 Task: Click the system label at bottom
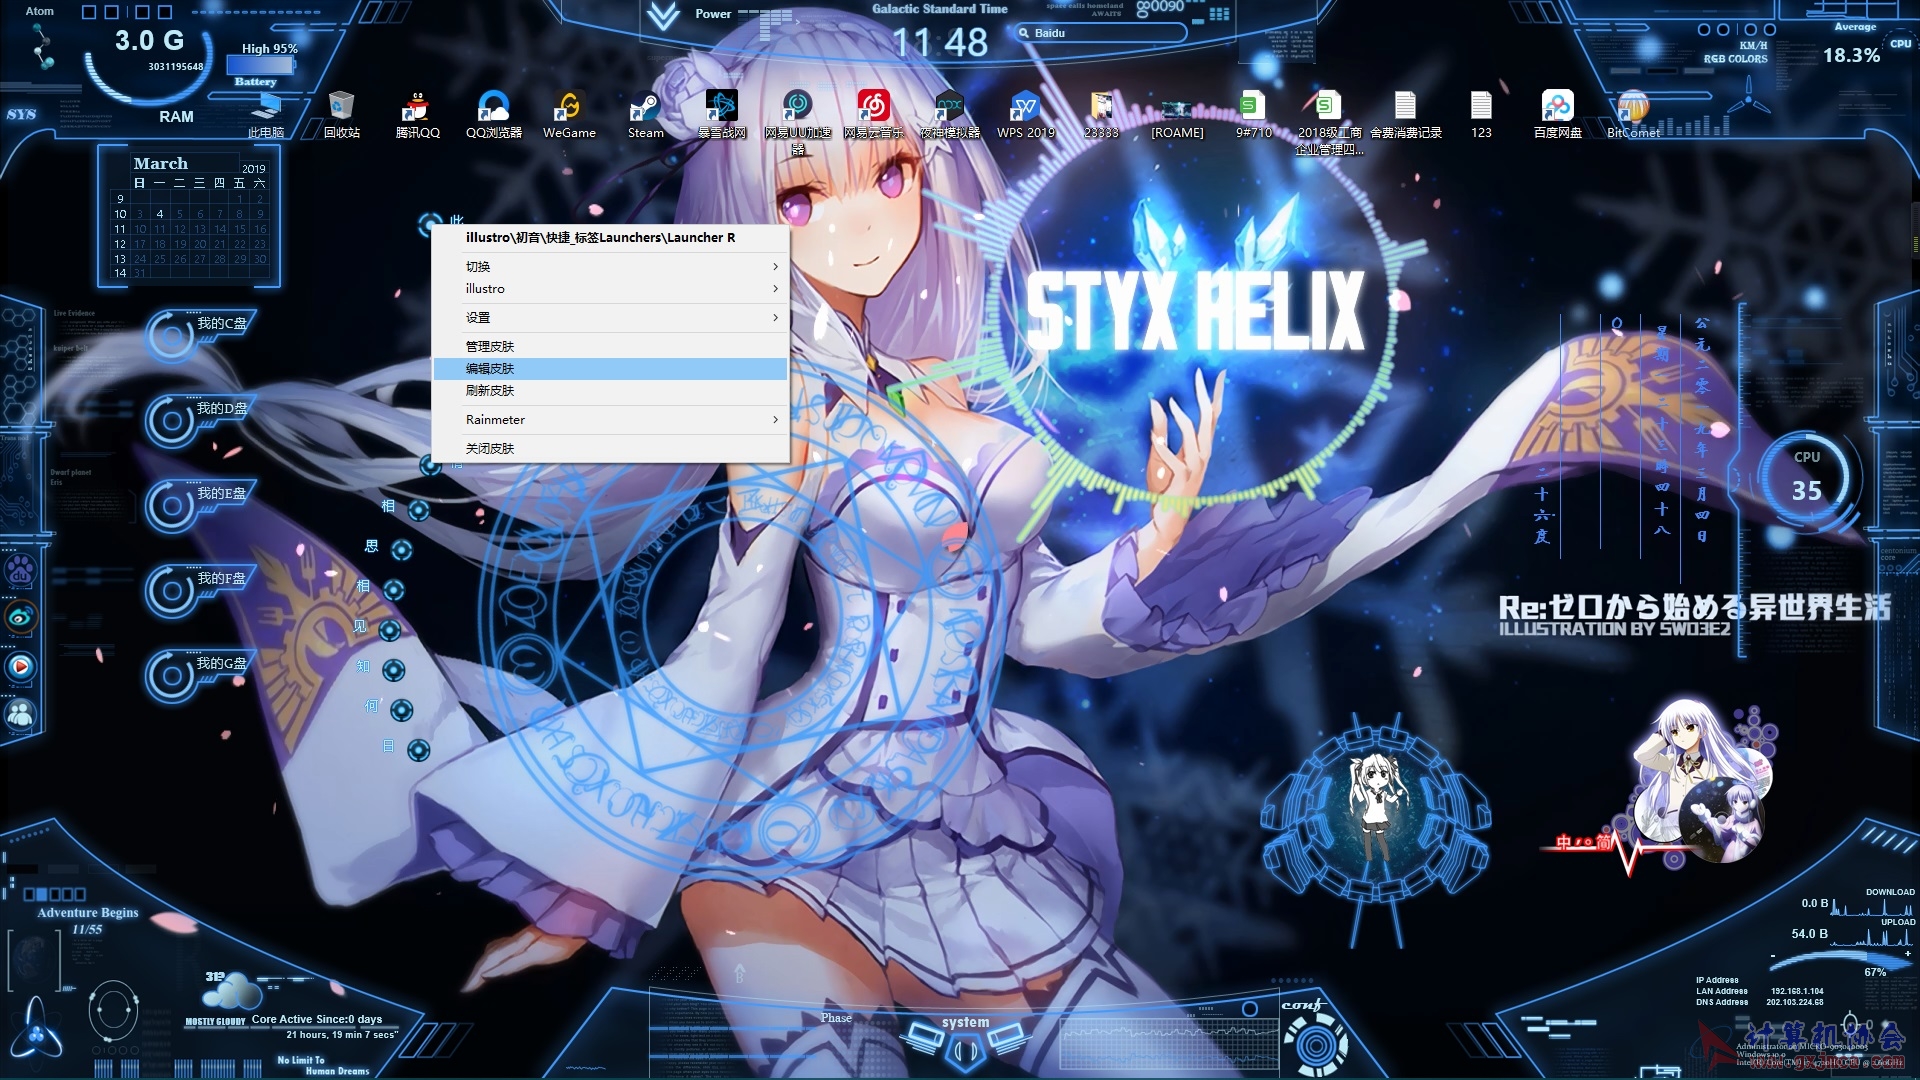tap(965, 1022)
